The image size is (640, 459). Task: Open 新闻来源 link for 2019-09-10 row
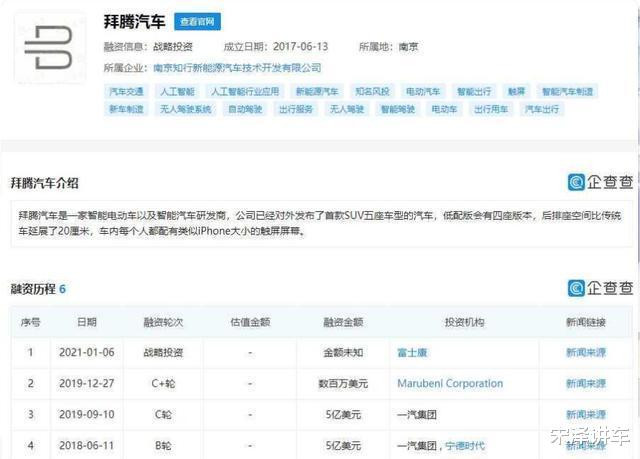point(586,415)
